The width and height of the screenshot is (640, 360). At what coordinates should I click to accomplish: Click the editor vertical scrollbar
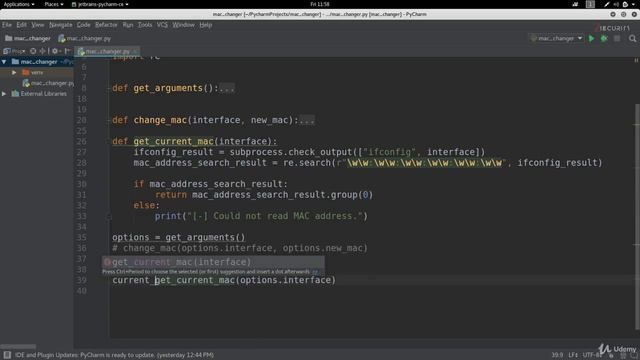[x=637, y=216]
